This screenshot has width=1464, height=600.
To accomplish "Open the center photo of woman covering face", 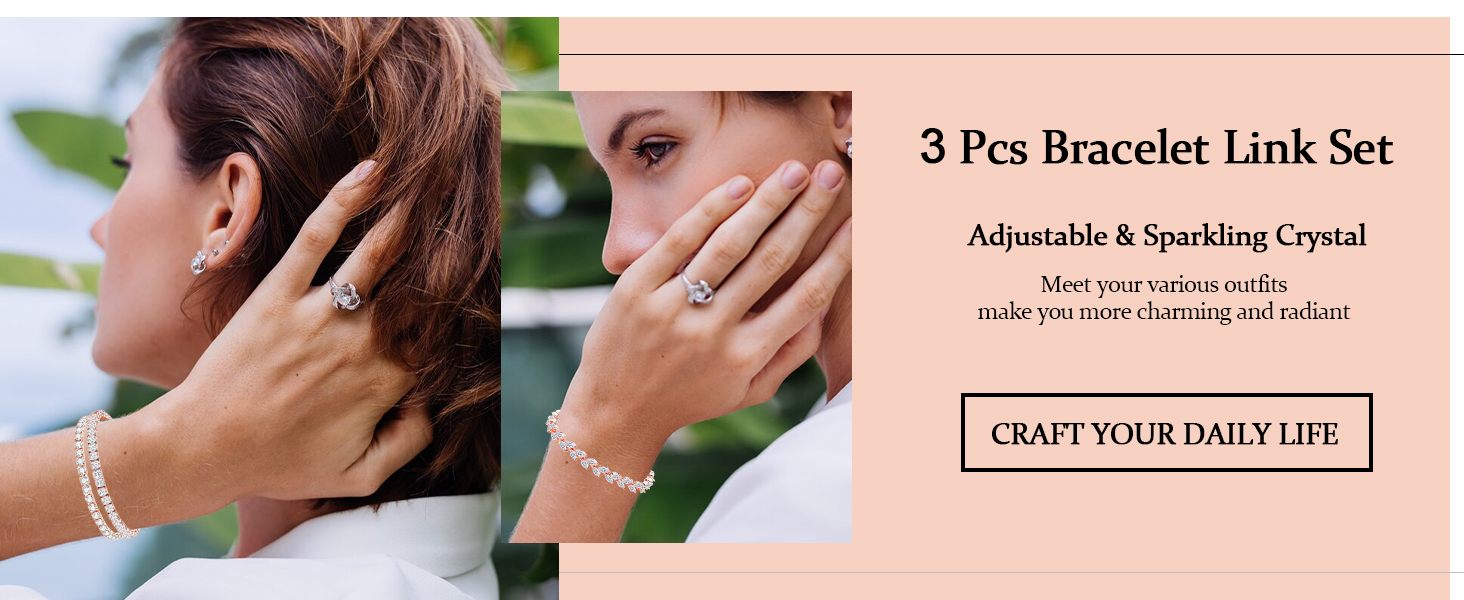I will (x=676, y=317).
